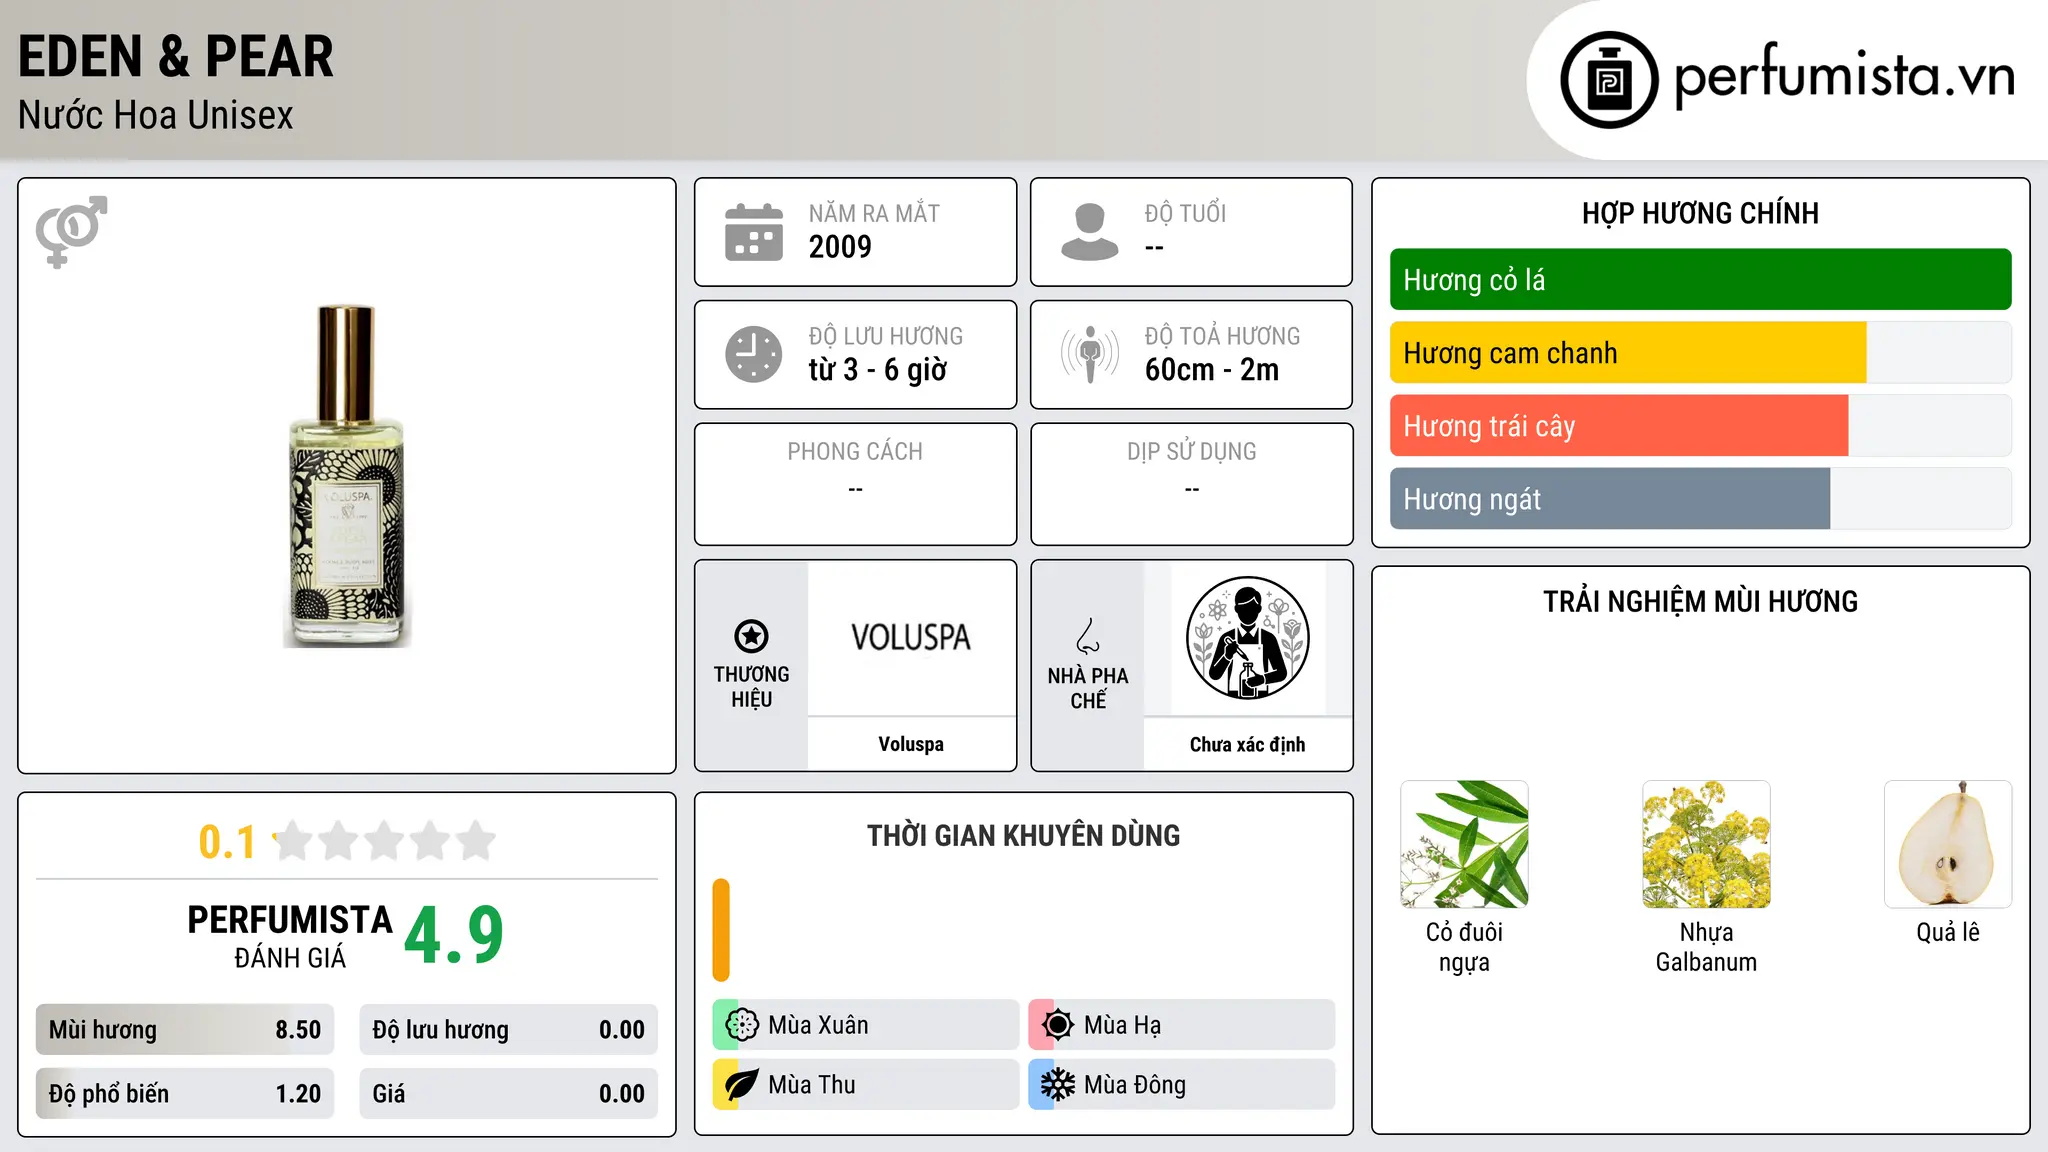This screenshot has width=2048, height=1152.
Task: Click the spring flower icon for Mùa Xuân
Action: click(x=742, y=1025)
